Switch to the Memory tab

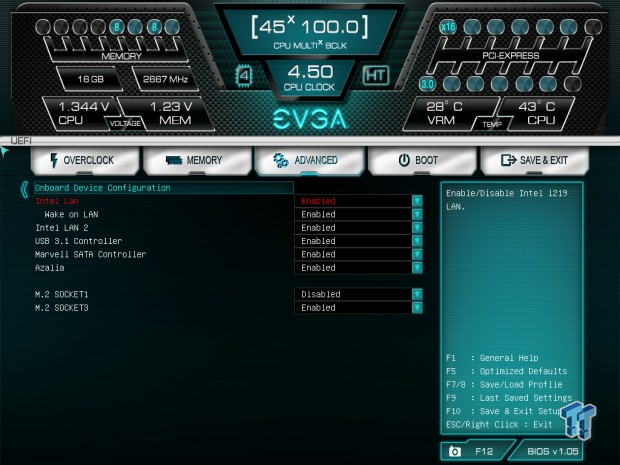click(x=197, y=160)
